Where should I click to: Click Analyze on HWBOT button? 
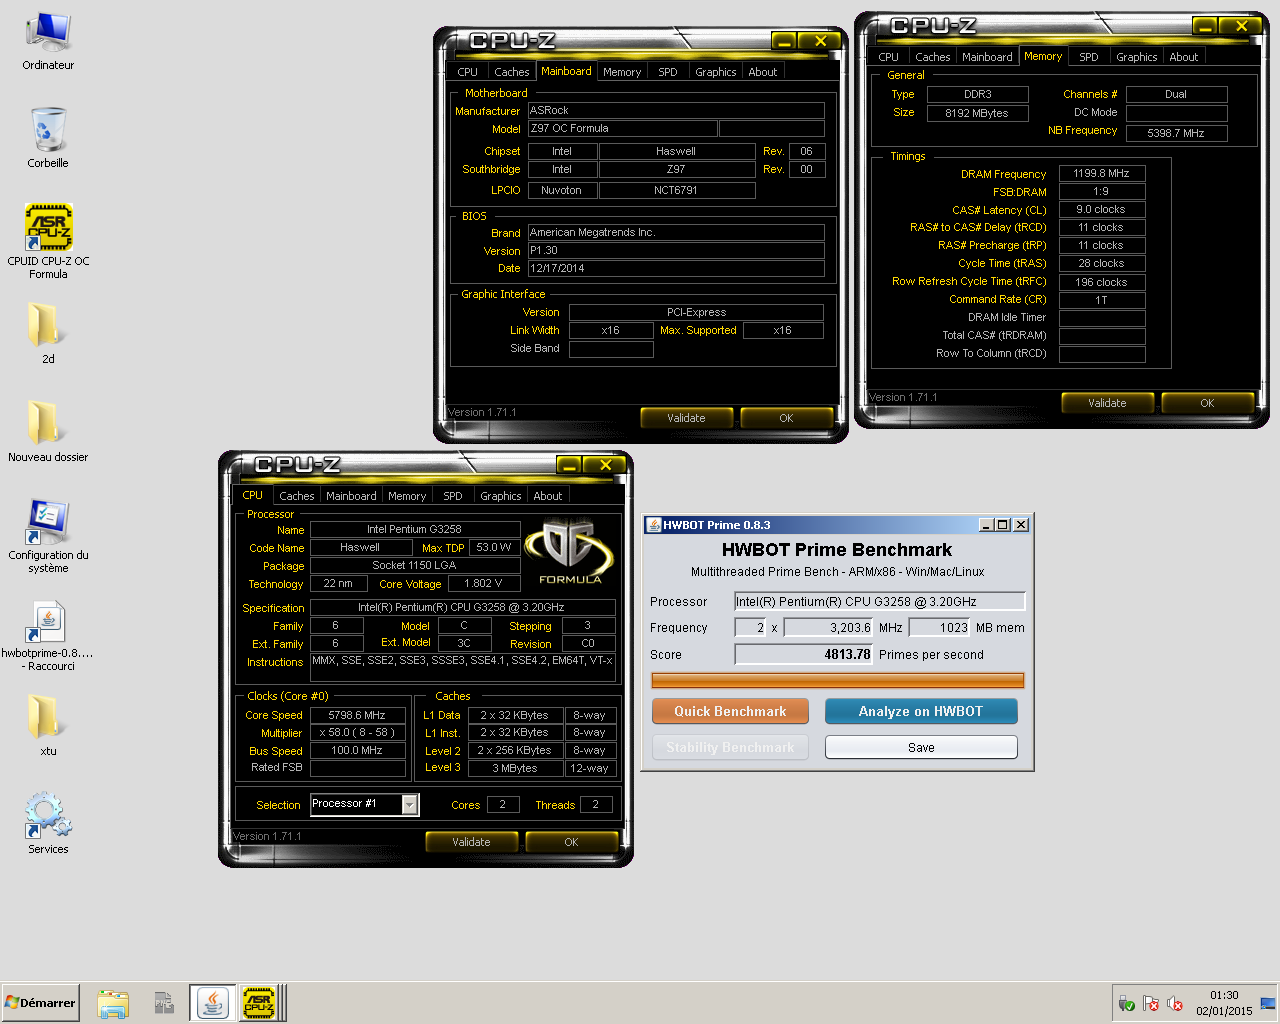(921, 711)
